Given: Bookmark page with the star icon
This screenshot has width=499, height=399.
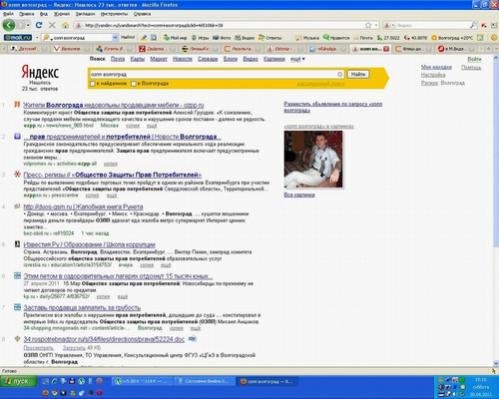Looking at the screenshot, I should 368,25.
